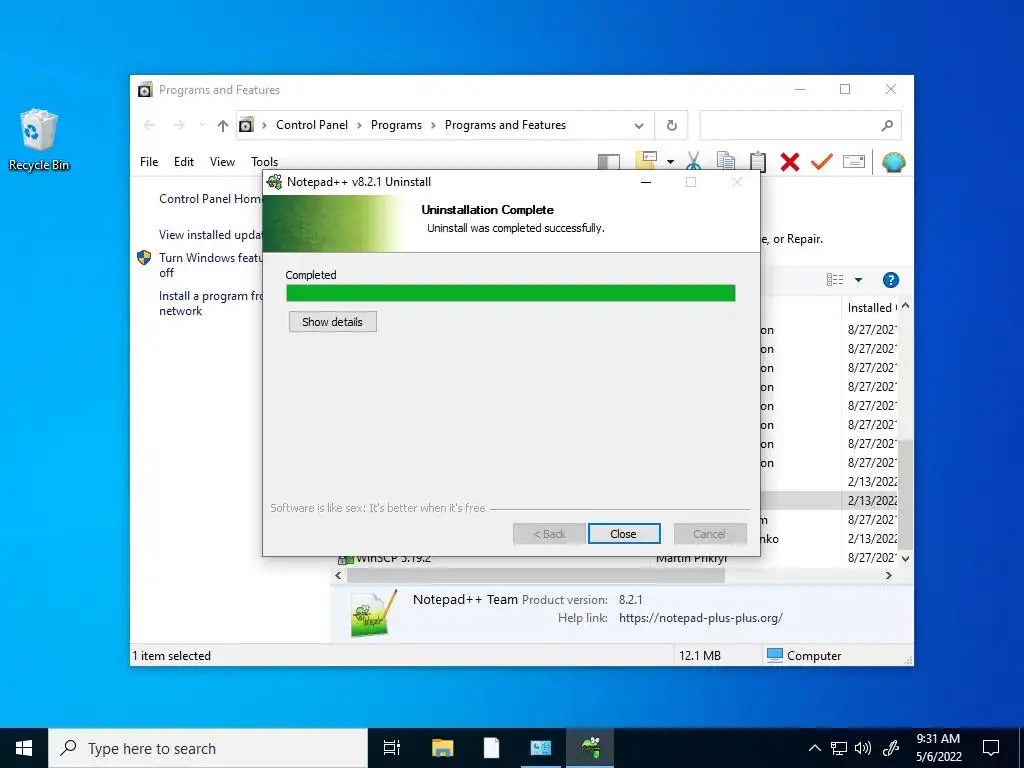Click the 12.1 MB status bar value
This screenshot has height=768, width=1024.
[699, 656]
